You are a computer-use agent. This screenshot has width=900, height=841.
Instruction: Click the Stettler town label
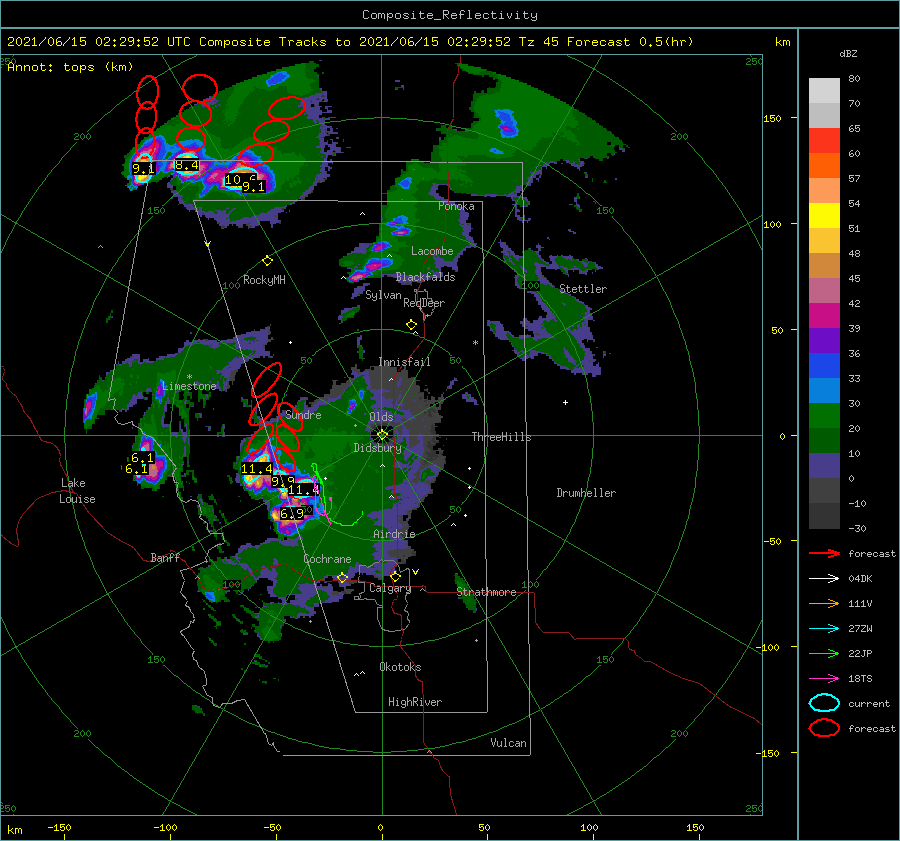pos(583,289)
